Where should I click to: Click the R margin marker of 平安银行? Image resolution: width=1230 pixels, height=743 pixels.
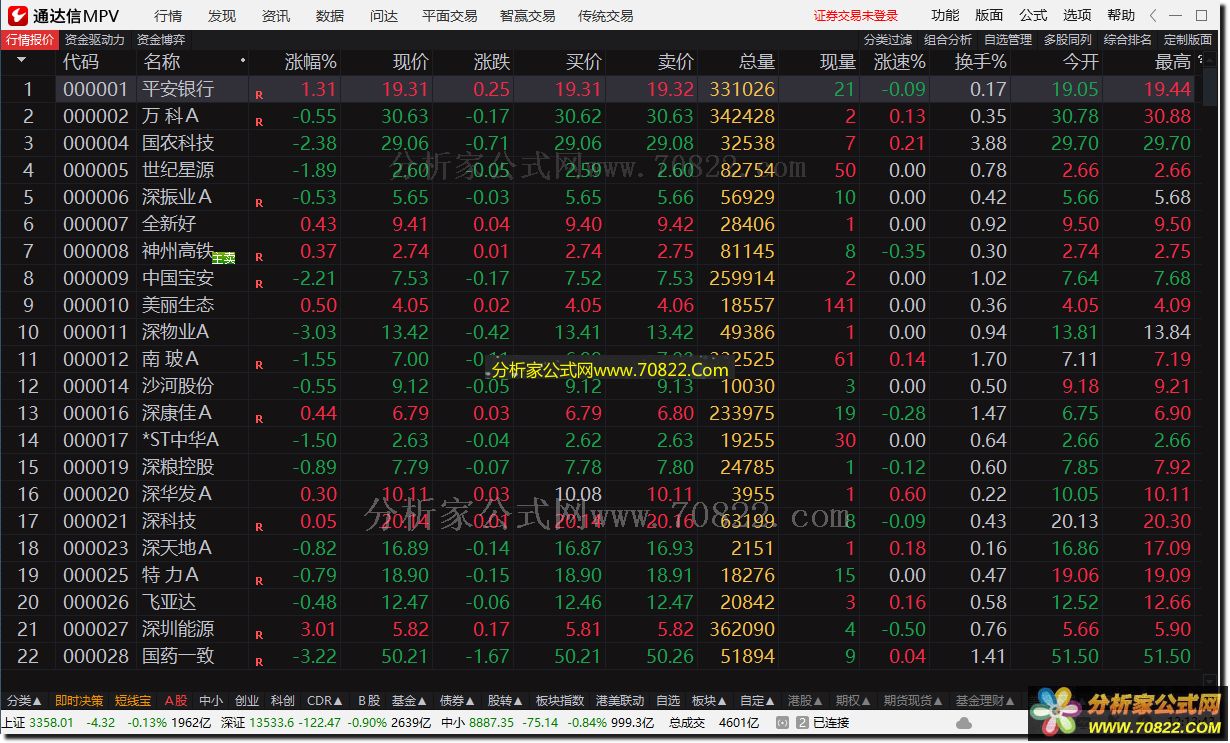click(x=259, y=95)
